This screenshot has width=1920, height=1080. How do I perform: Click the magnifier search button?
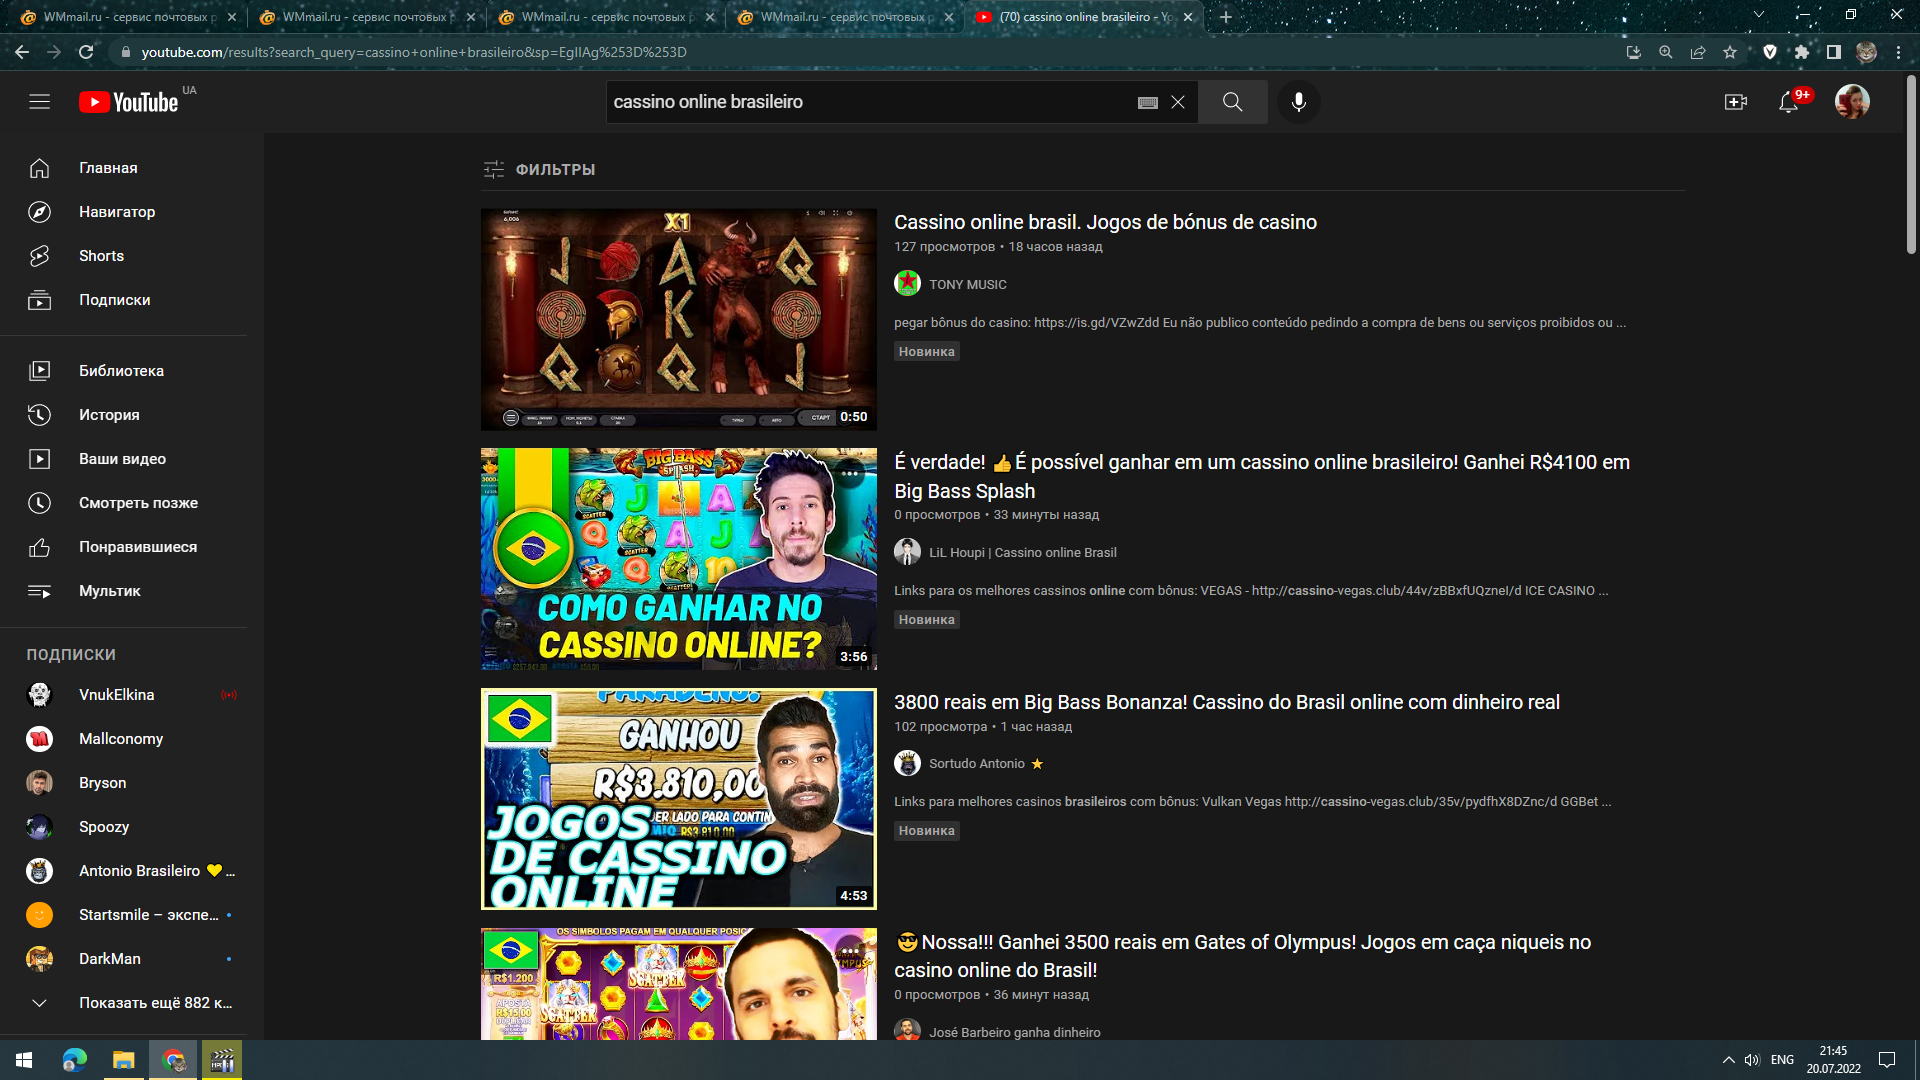[x=1232, y=102]
